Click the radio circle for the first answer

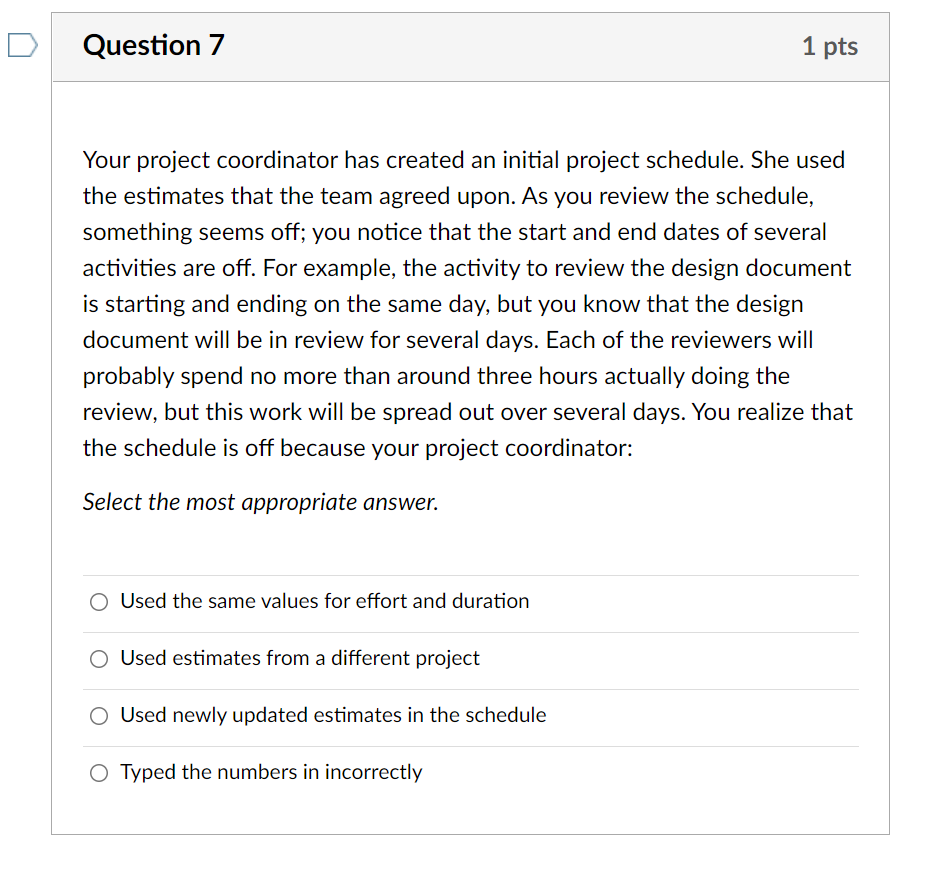(x=99, y=602)
